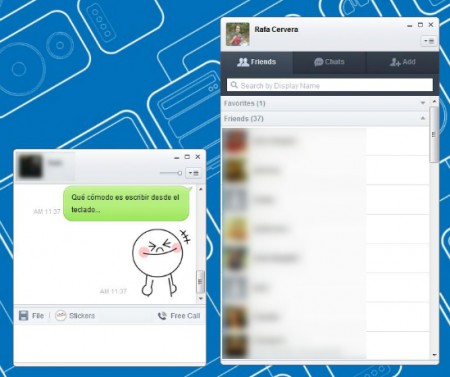Screen dimensions: 450x377
Task: Expand the Favorites (1) section
Action: pos(325,103)
